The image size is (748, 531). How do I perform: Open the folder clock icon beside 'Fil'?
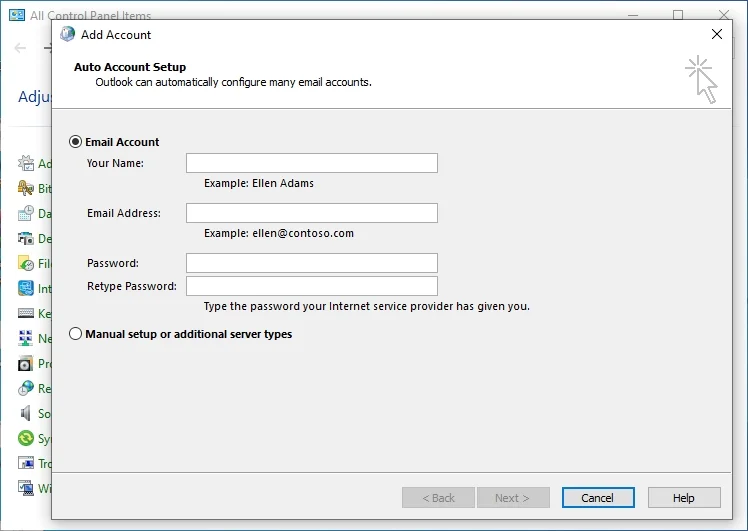pos(26,263)
